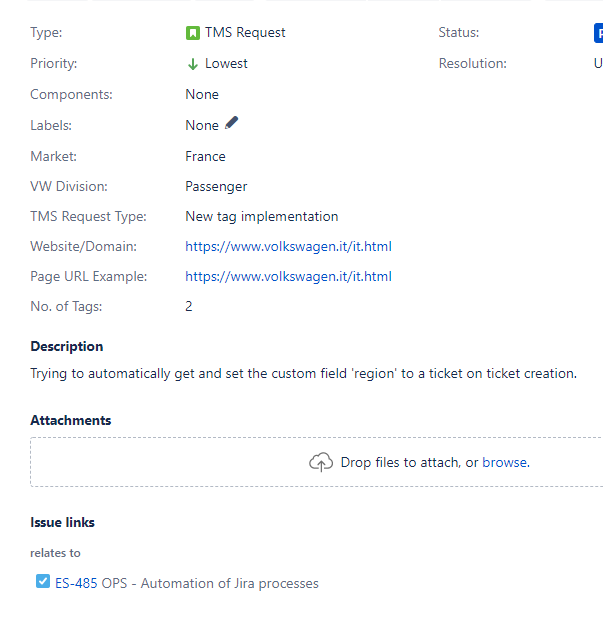Click the Attachments heading
This screenshot has height=629, width=603.
coord(71,420)
